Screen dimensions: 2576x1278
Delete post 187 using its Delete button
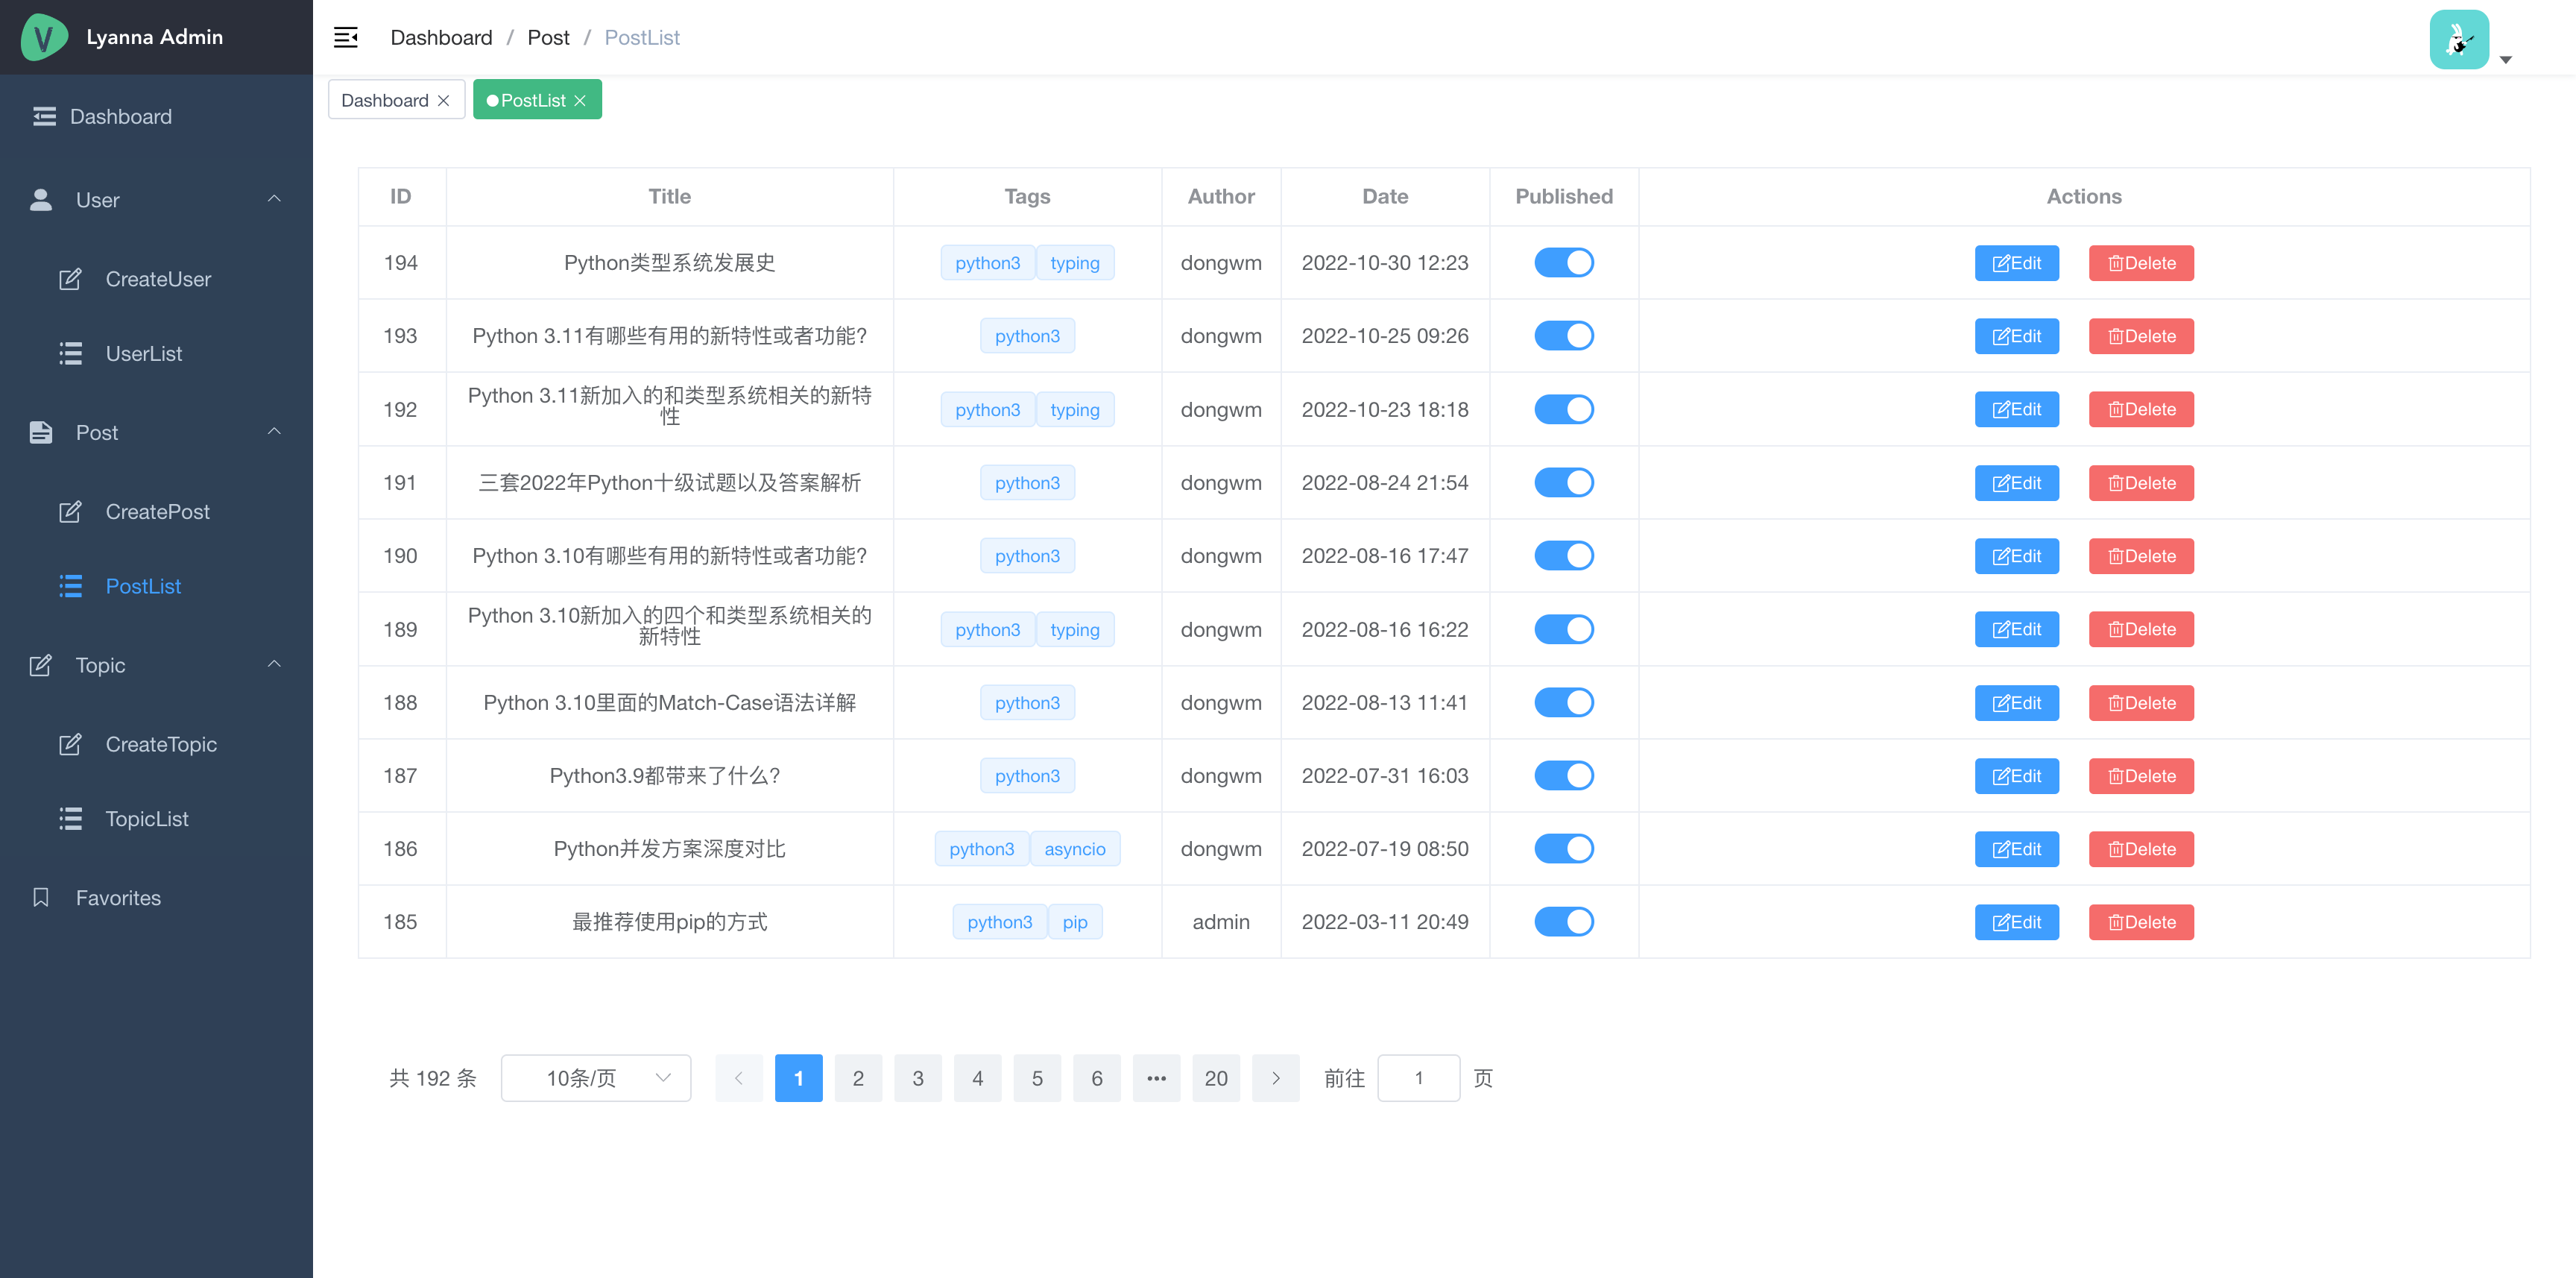tap(2140, 775)
